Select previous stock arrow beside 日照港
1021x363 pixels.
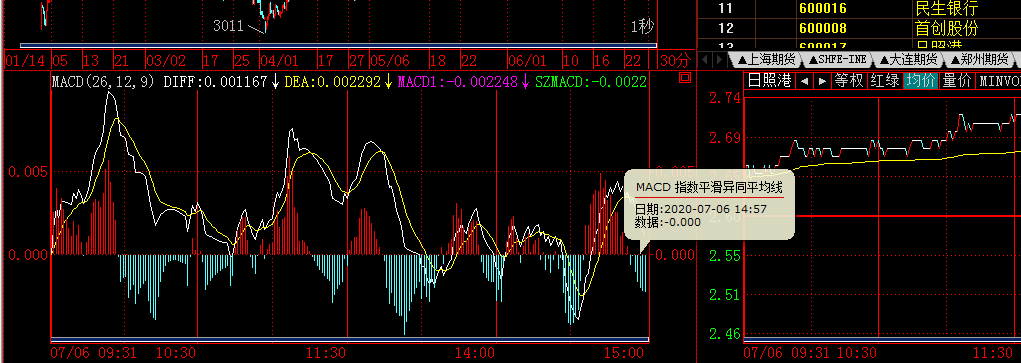point(804,81)
